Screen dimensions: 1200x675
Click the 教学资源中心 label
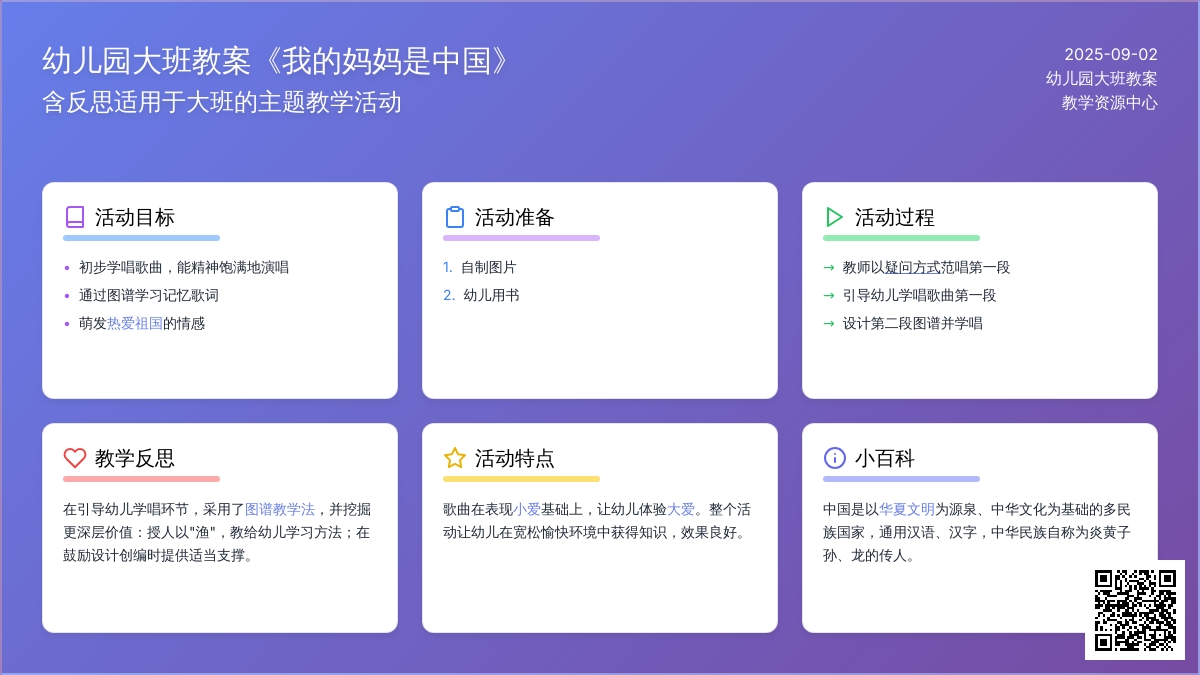1109,102
